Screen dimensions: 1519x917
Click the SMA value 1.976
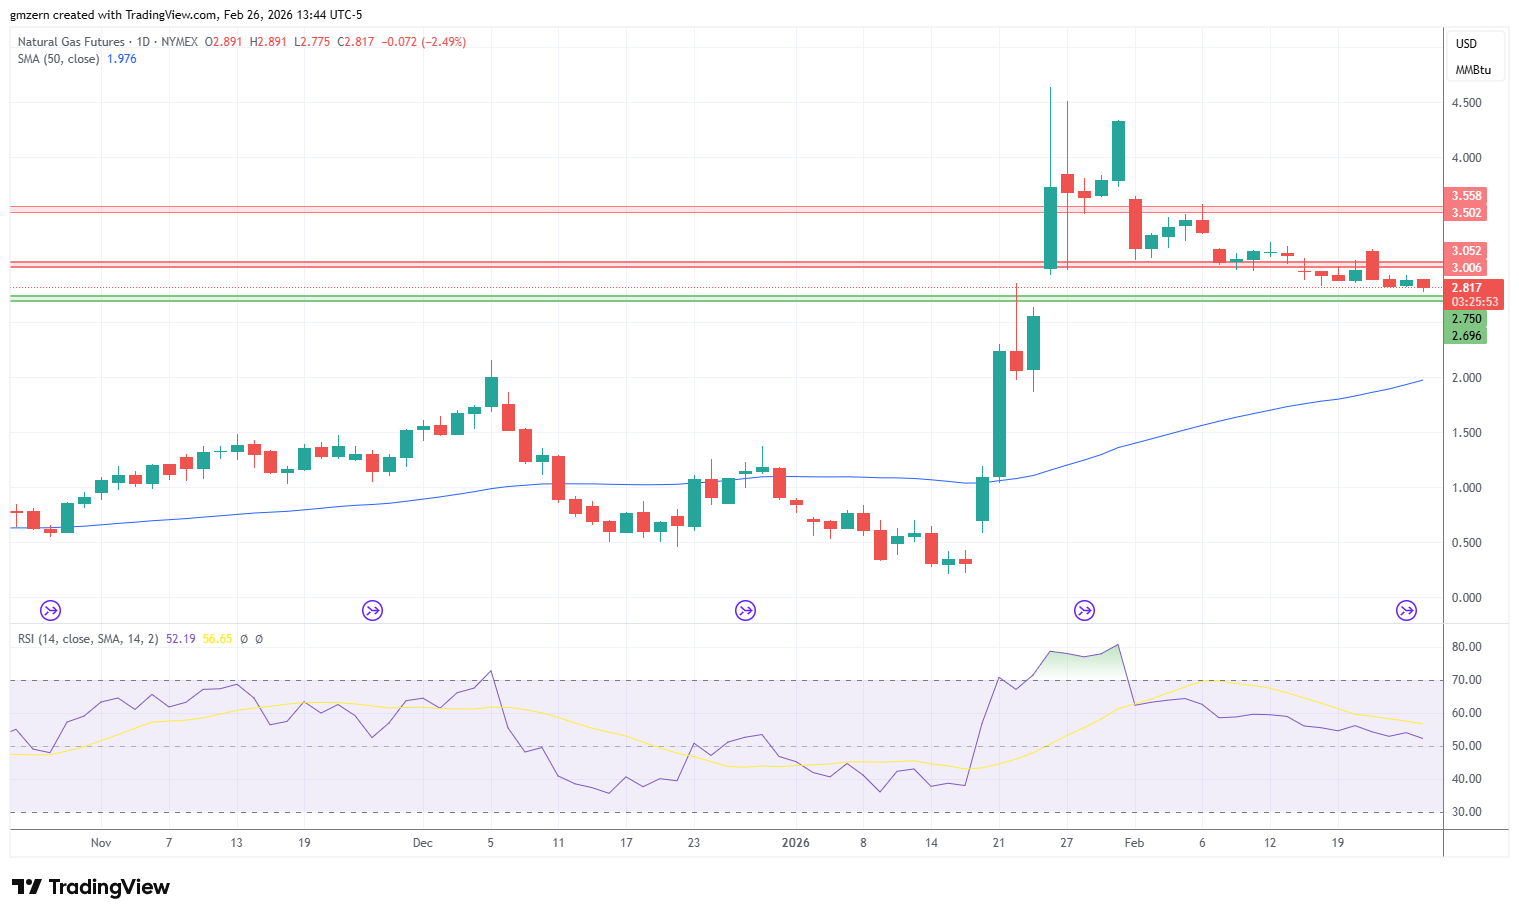122,59
